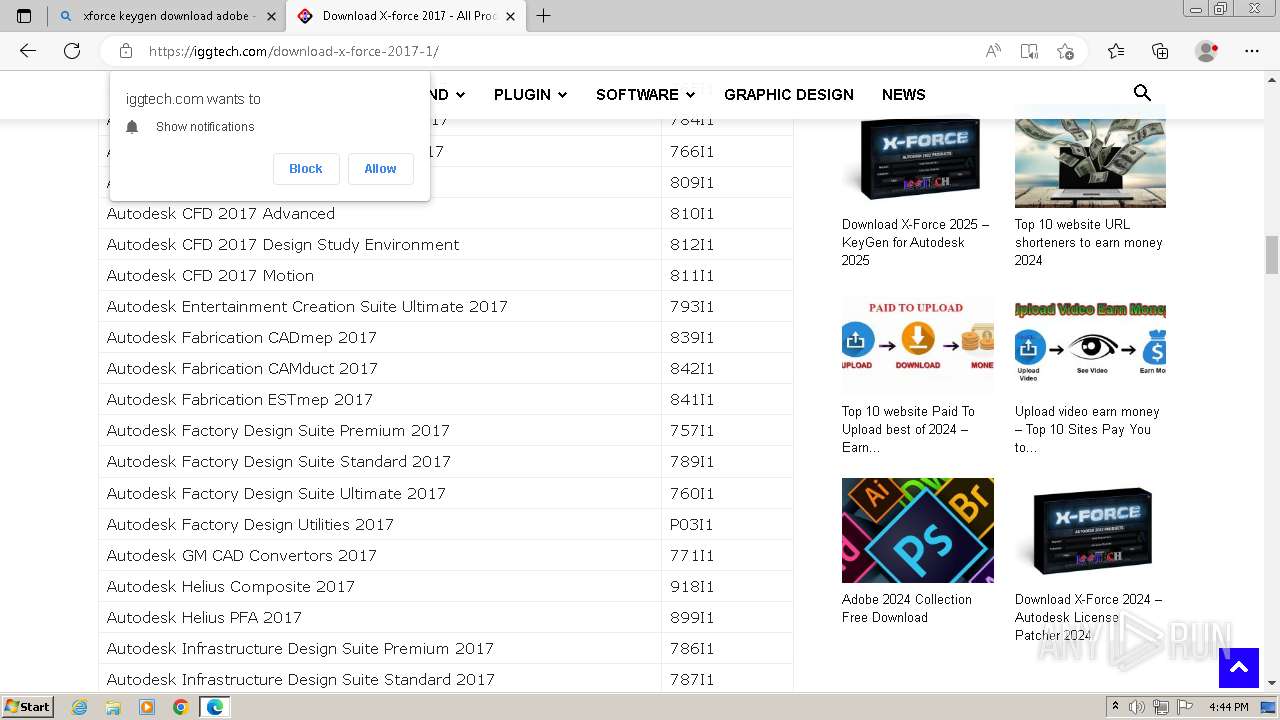Image resolution: width=1280 pixels, height=720 pixels.
Task: Select Autodesk Fabrication CAMduct 2017 text
Action: click(242, 369)
